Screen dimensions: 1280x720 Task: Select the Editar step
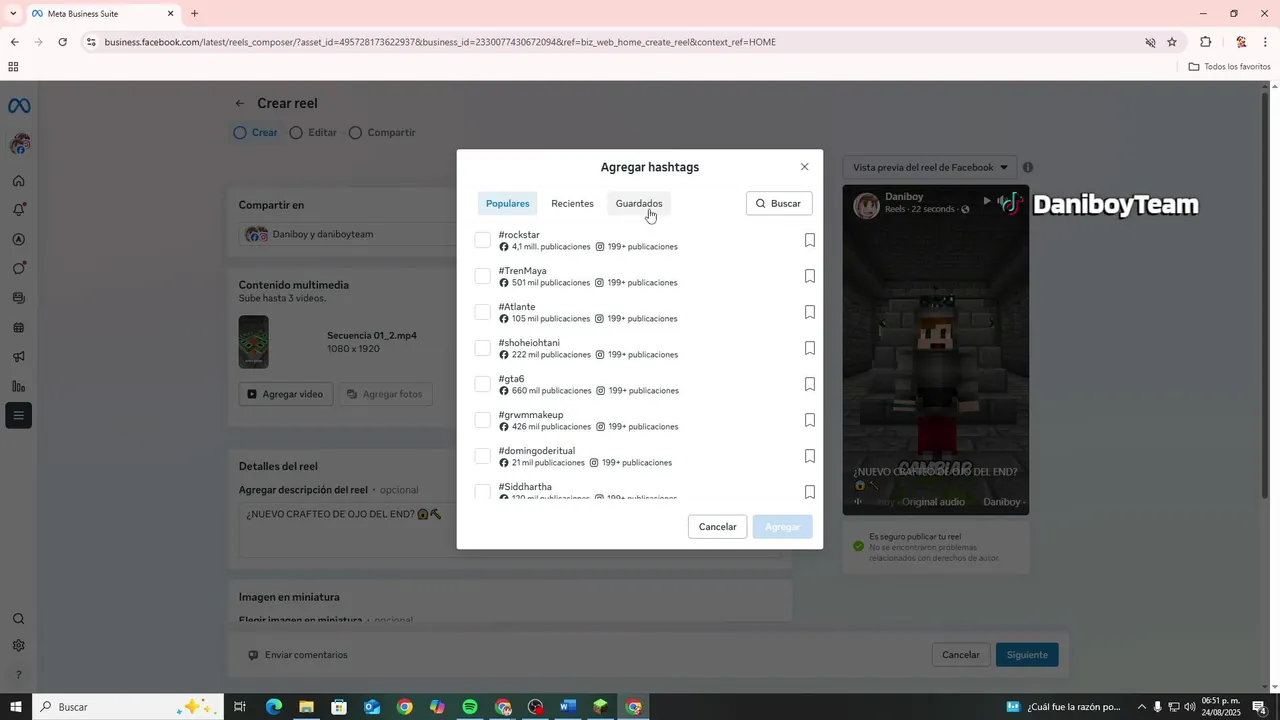coord(313,132)
